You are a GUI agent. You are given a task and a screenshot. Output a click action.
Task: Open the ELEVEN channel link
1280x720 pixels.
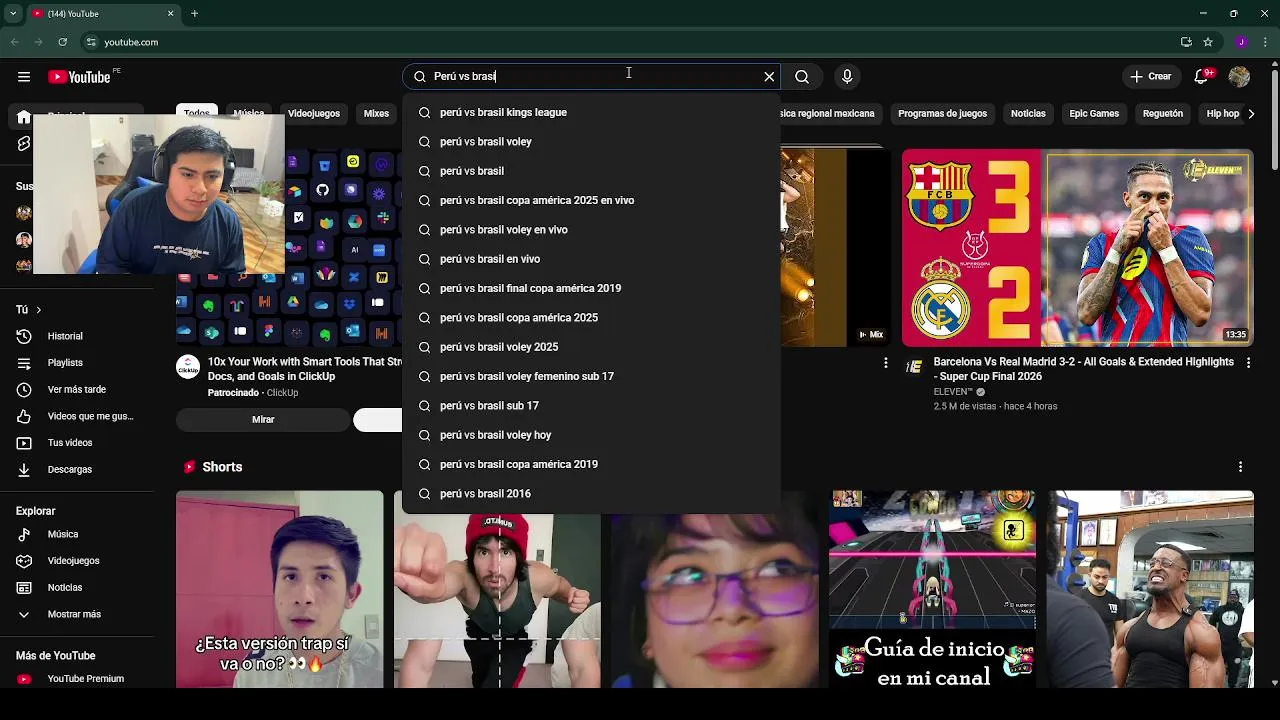[x=952, y=392]
